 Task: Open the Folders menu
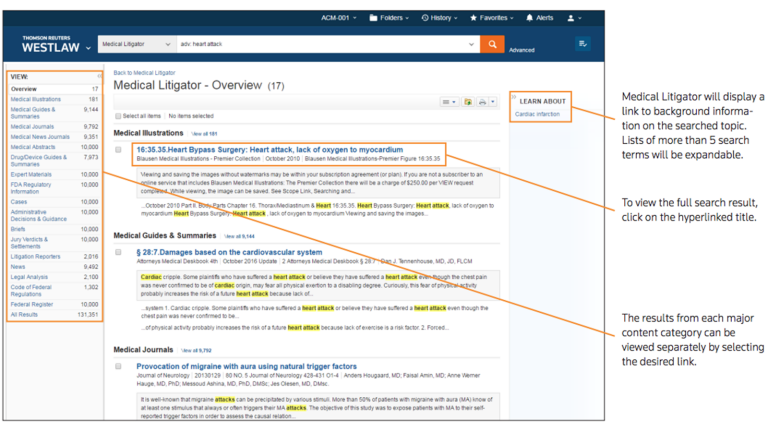[x=389, y=18]
